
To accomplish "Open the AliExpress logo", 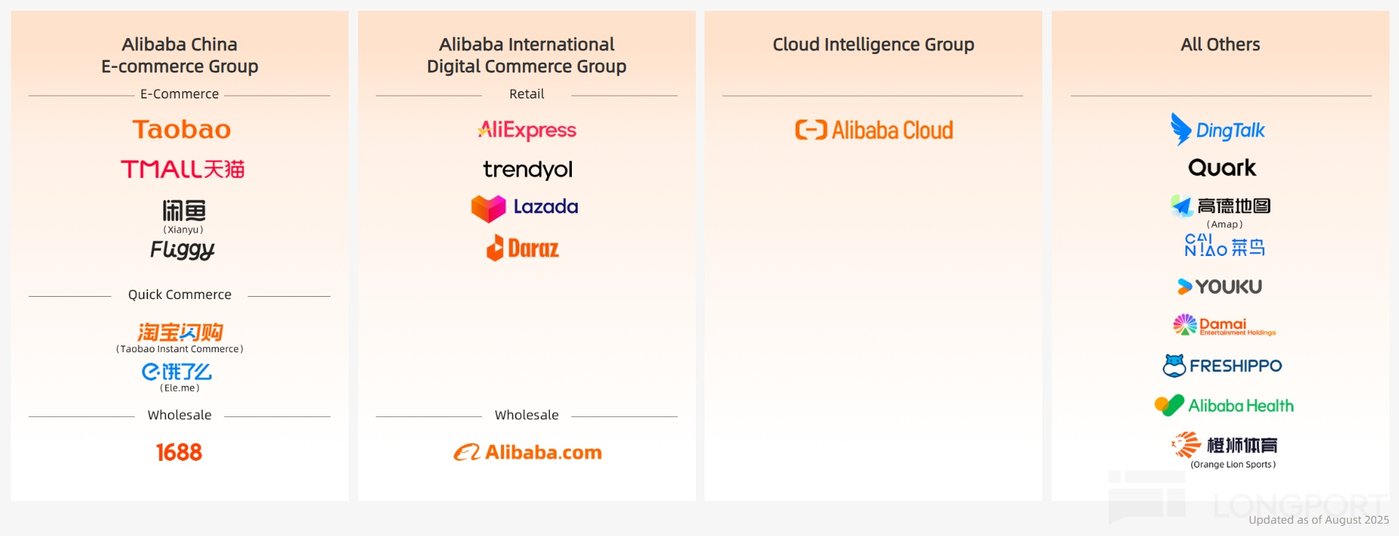I will pos(527,130).
